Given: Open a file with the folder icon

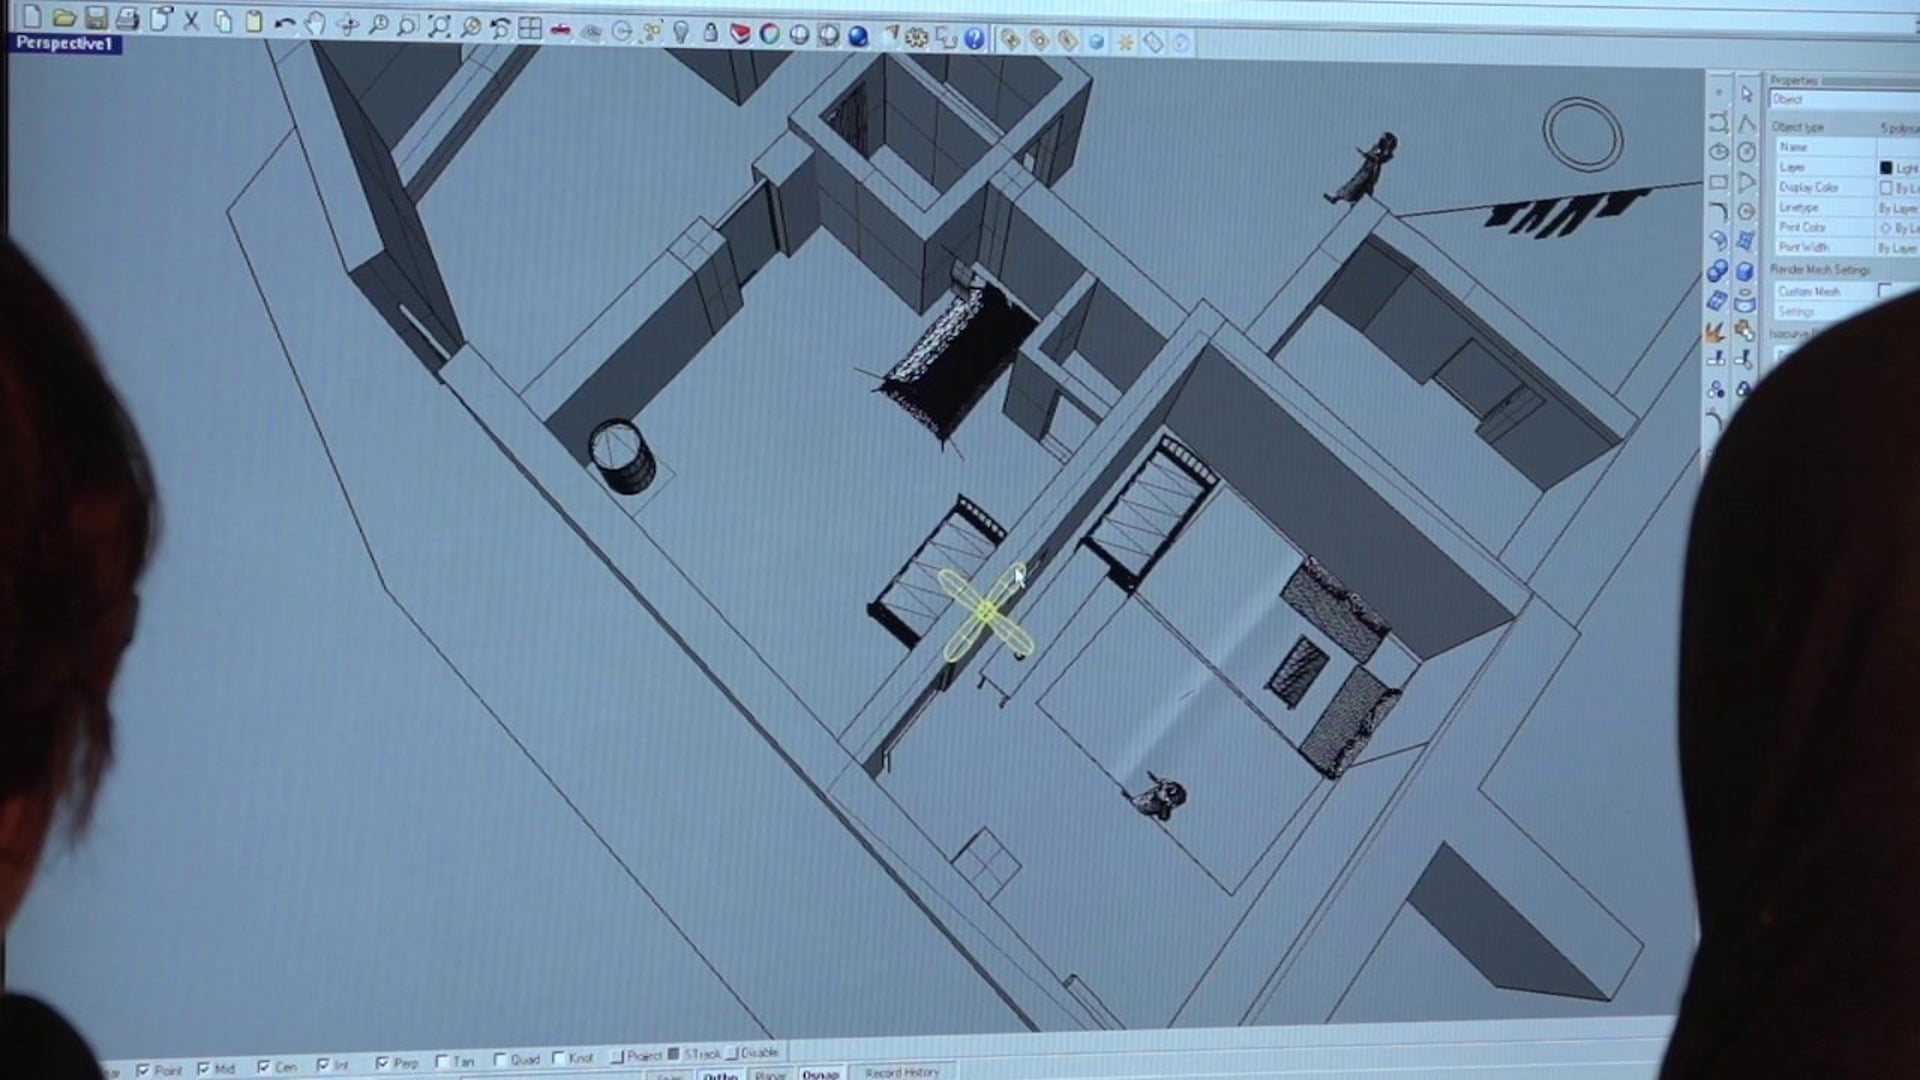Looking at the screenshot, I should click(65, 17).
